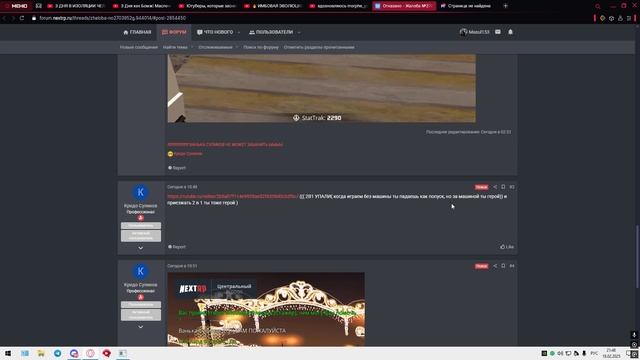The width and height of the screenshot is (640, 360).
Task: Bookmark post #4 with the bookmark icon
Action: pyautogui.click(x=503, y=266)
